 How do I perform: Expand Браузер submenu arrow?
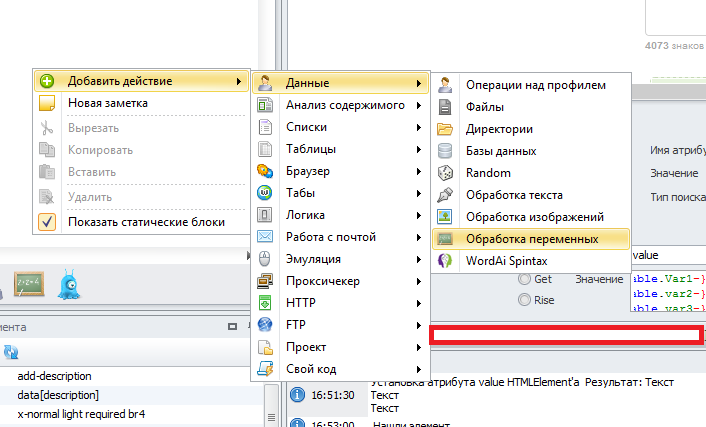click(419, 172)
